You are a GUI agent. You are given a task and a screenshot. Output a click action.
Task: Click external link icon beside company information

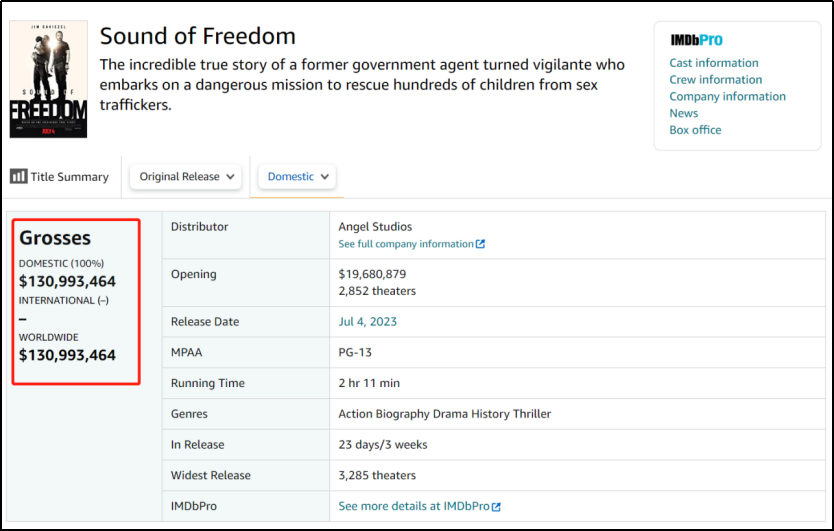tap(481, 244)
